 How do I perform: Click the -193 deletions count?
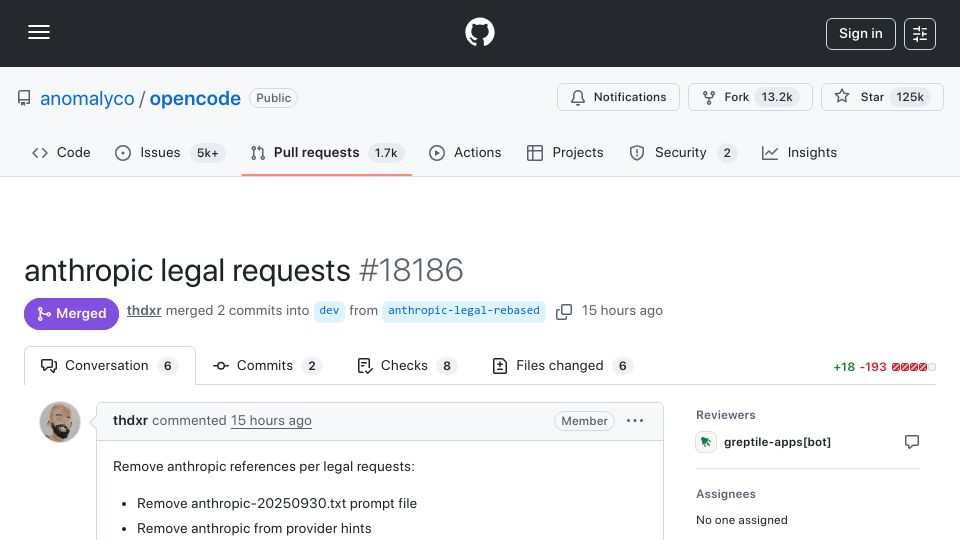(873, 367)
